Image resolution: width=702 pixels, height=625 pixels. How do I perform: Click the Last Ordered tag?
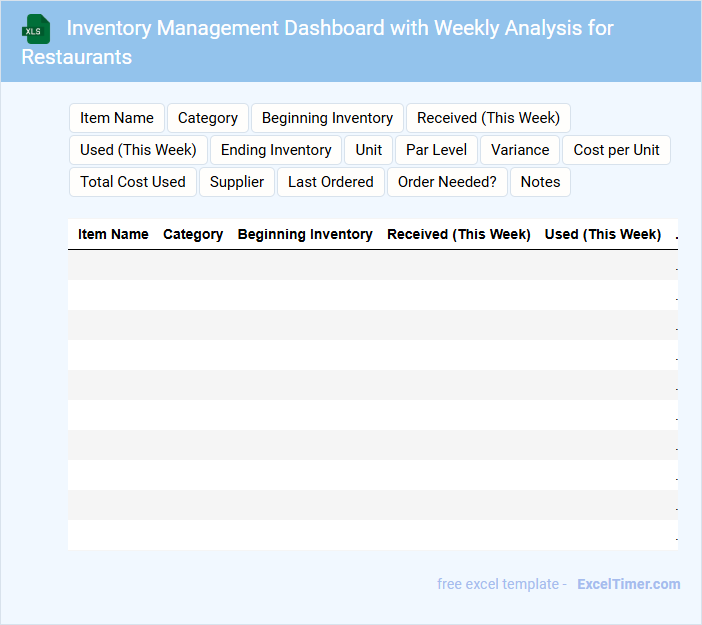[x=331, y=182]
